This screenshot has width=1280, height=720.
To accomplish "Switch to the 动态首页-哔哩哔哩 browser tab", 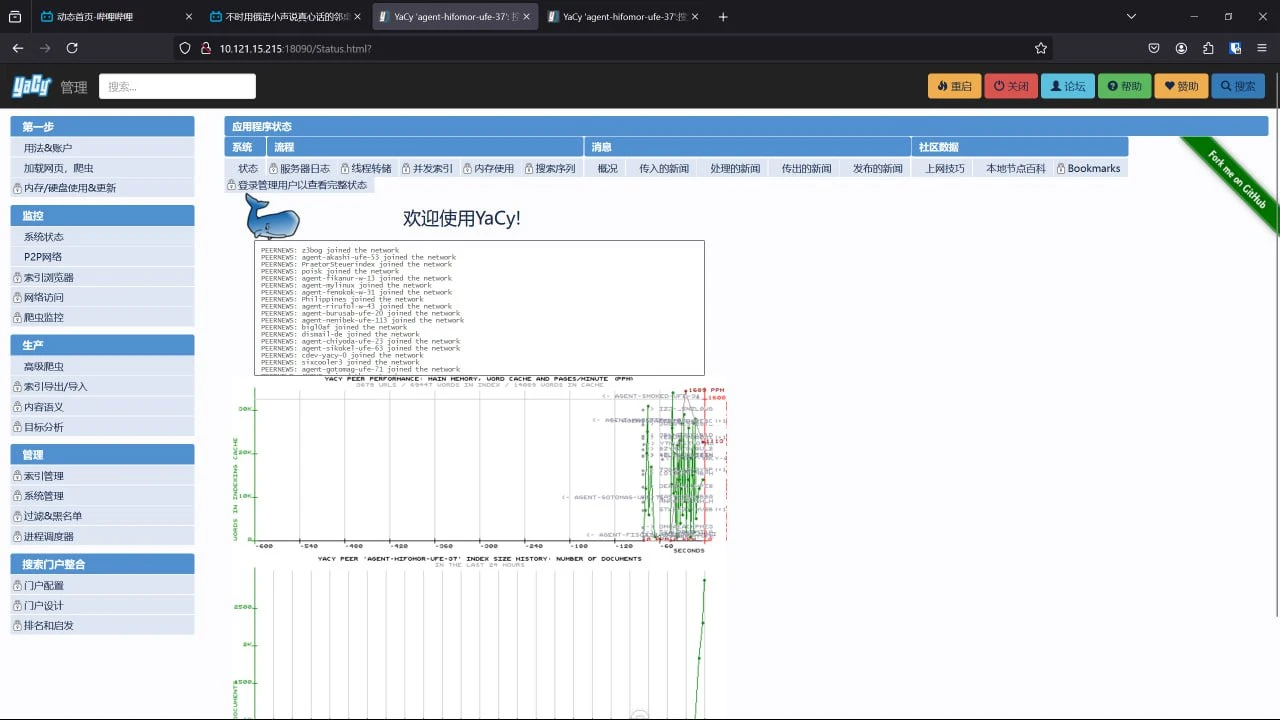I will coord(116,17).
